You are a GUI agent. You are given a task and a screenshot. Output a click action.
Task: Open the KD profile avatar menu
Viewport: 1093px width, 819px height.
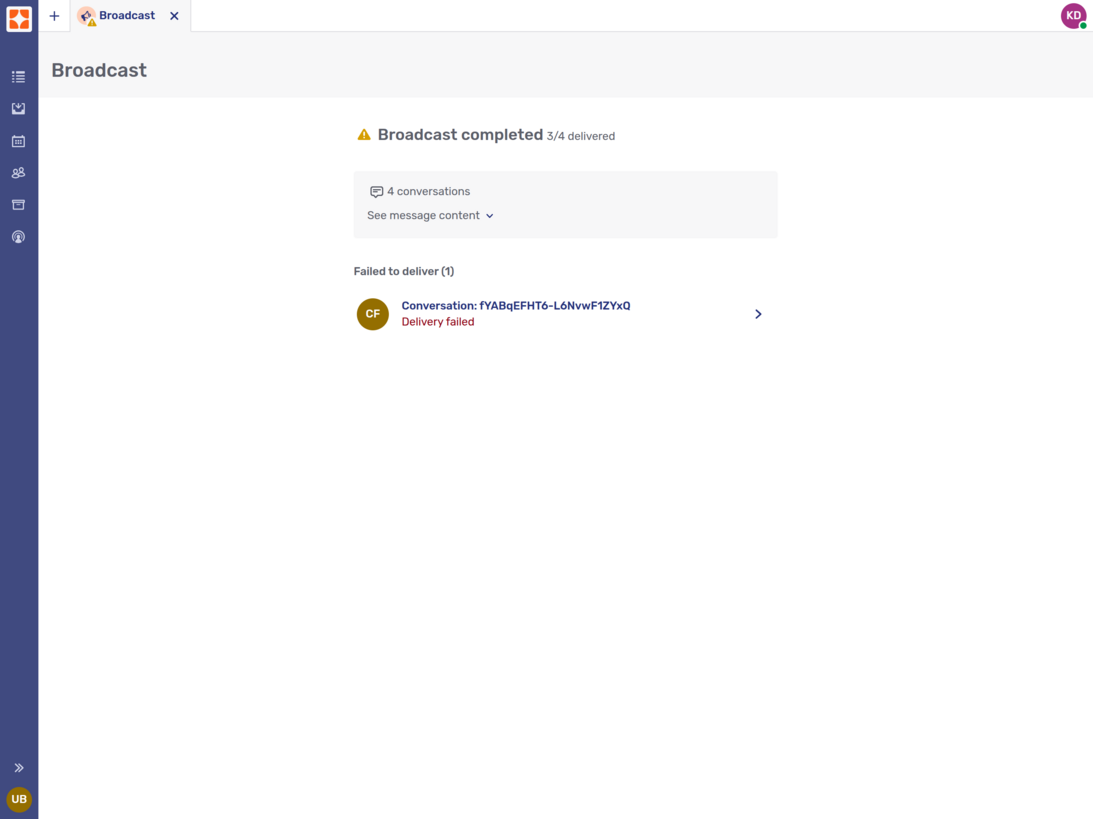pyautogui.click(x=1072, y=15)
